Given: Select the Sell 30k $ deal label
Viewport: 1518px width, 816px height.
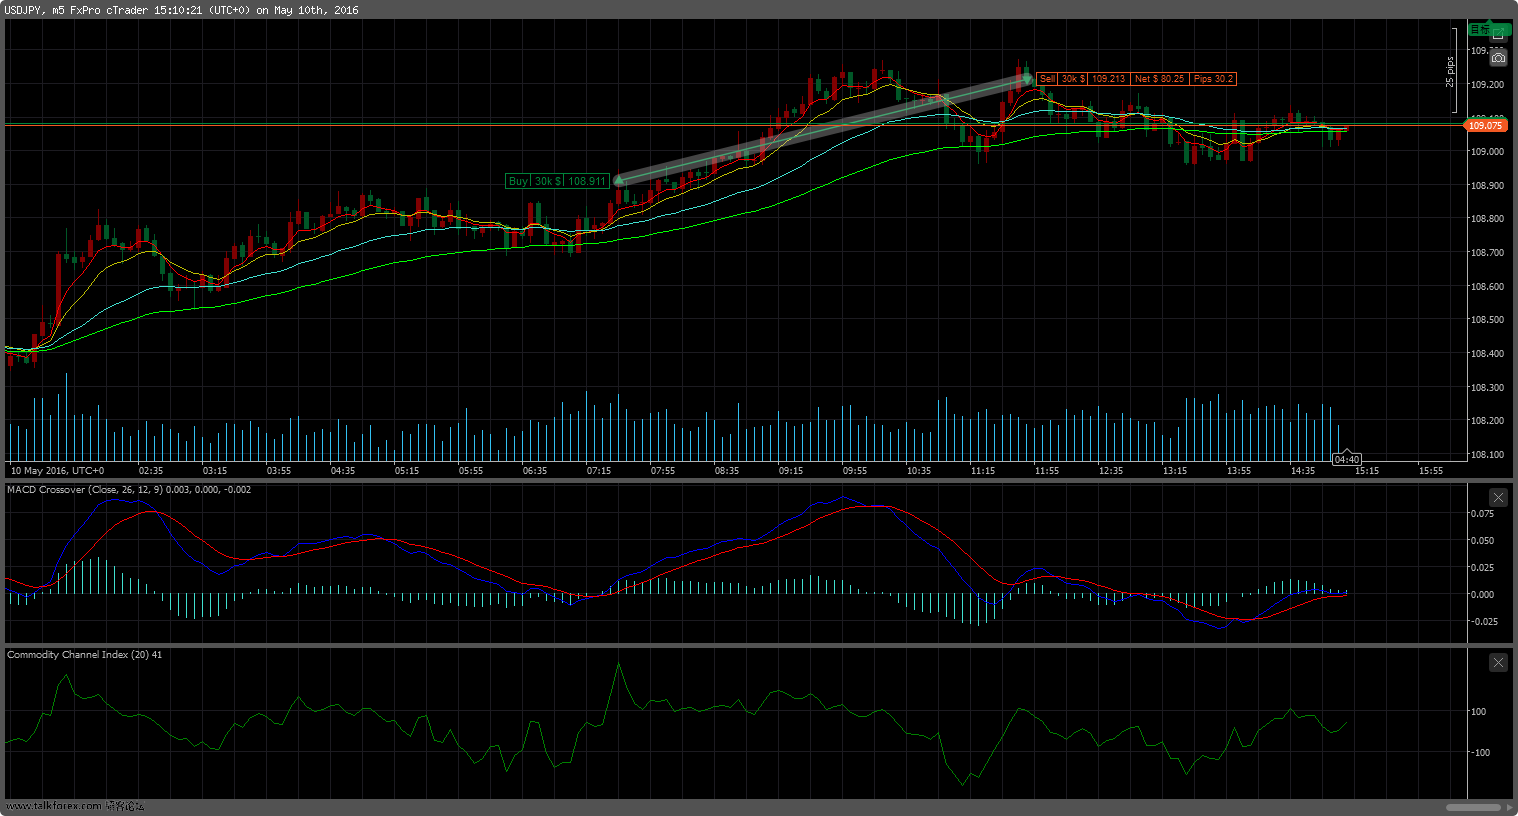Looking at the screenshot, I should pyautogui.click(x=1062, y=78).
